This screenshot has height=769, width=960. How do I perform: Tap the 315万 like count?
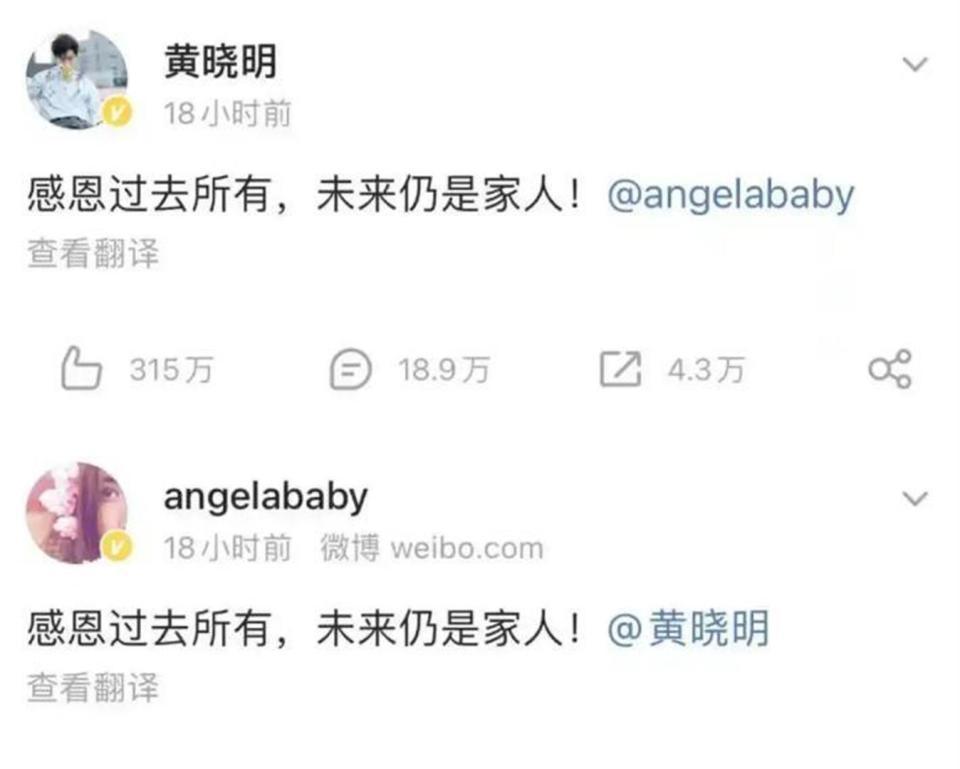pos(171,370)
